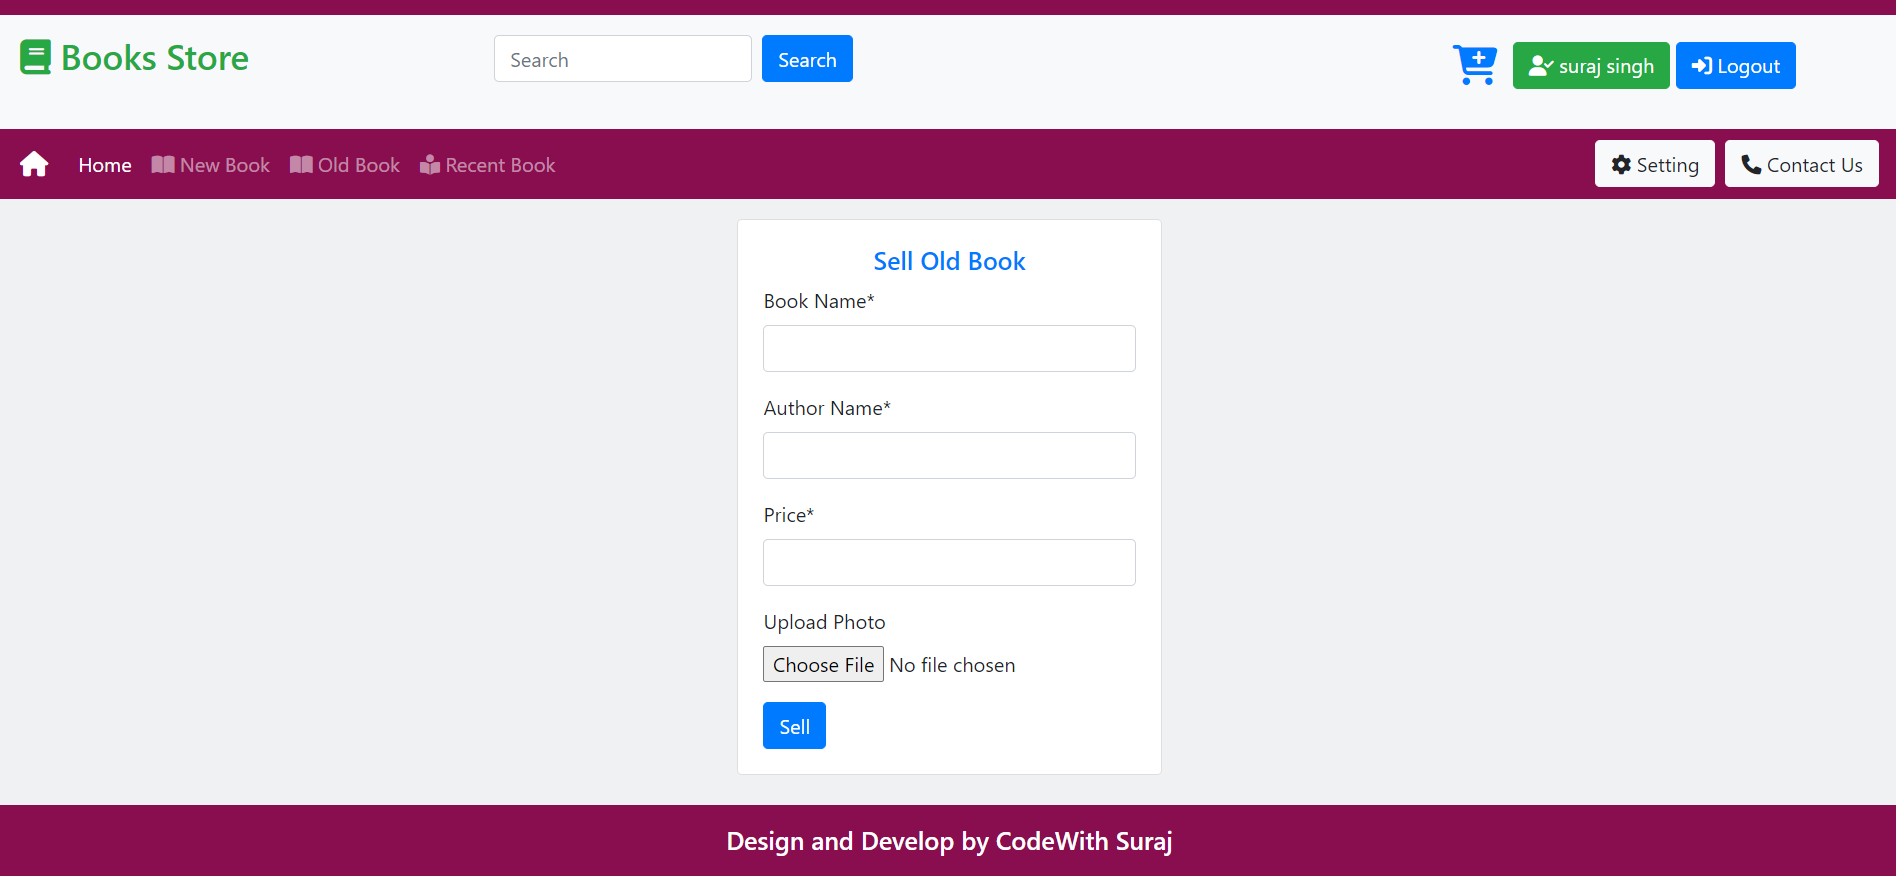Click the person icon beside suraj singh

(x=1541, y=65)
